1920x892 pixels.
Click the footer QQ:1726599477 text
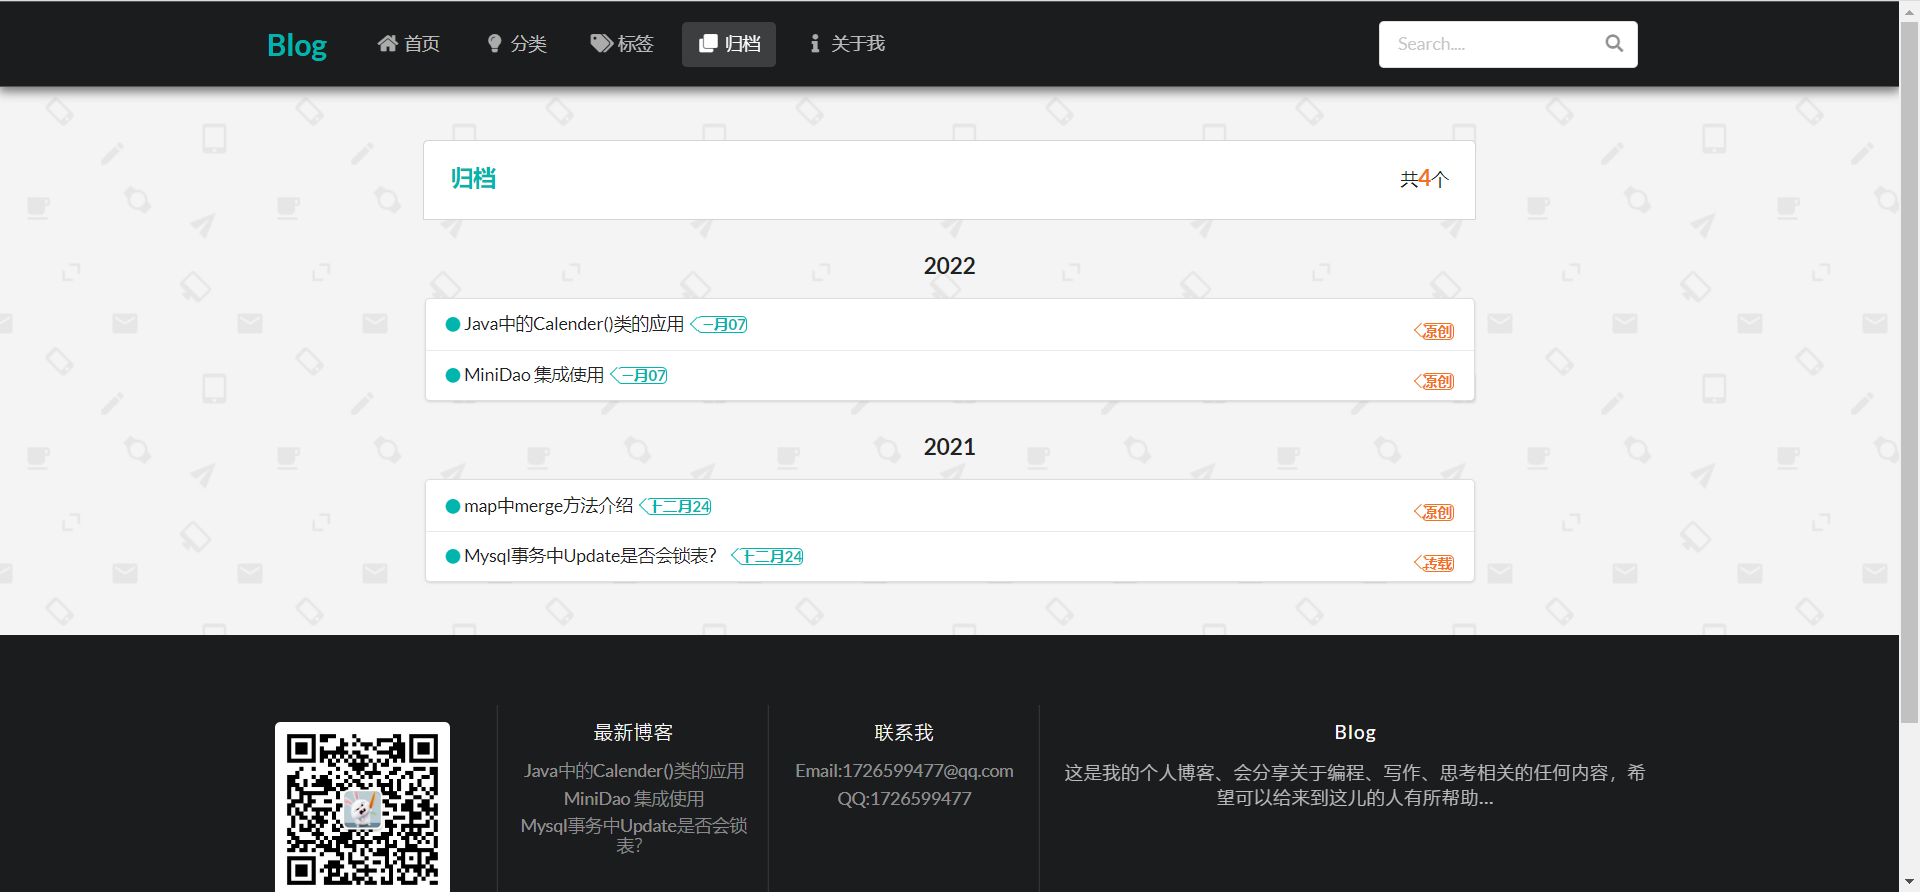coord(904,799)
